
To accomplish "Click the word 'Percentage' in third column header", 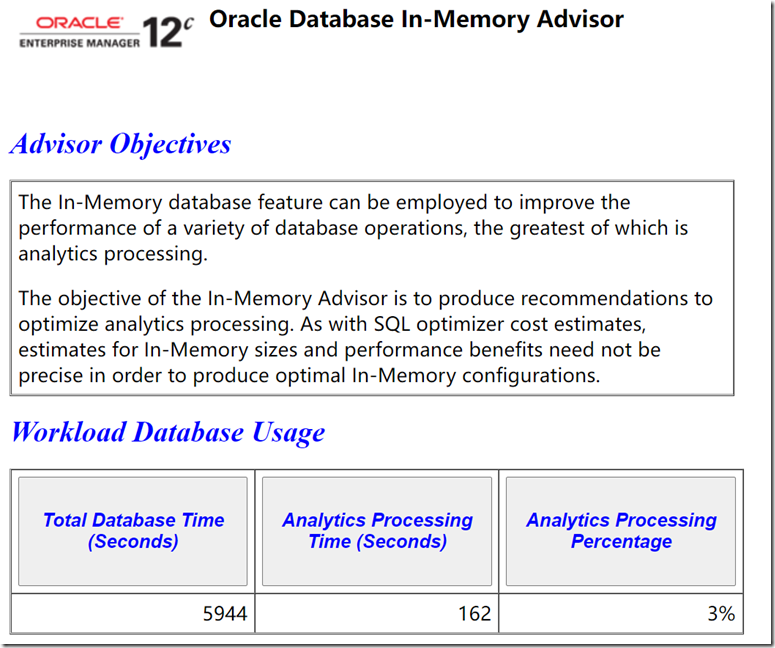I will (621, 542).
